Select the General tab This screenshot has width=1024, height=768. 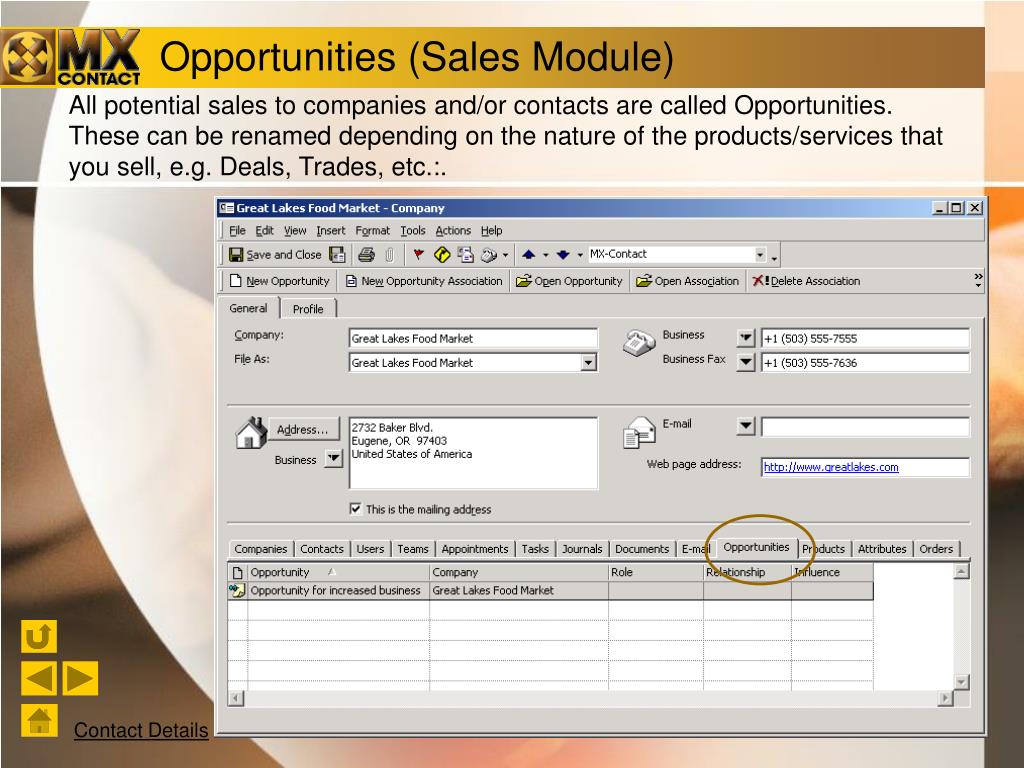click(248, 308)
